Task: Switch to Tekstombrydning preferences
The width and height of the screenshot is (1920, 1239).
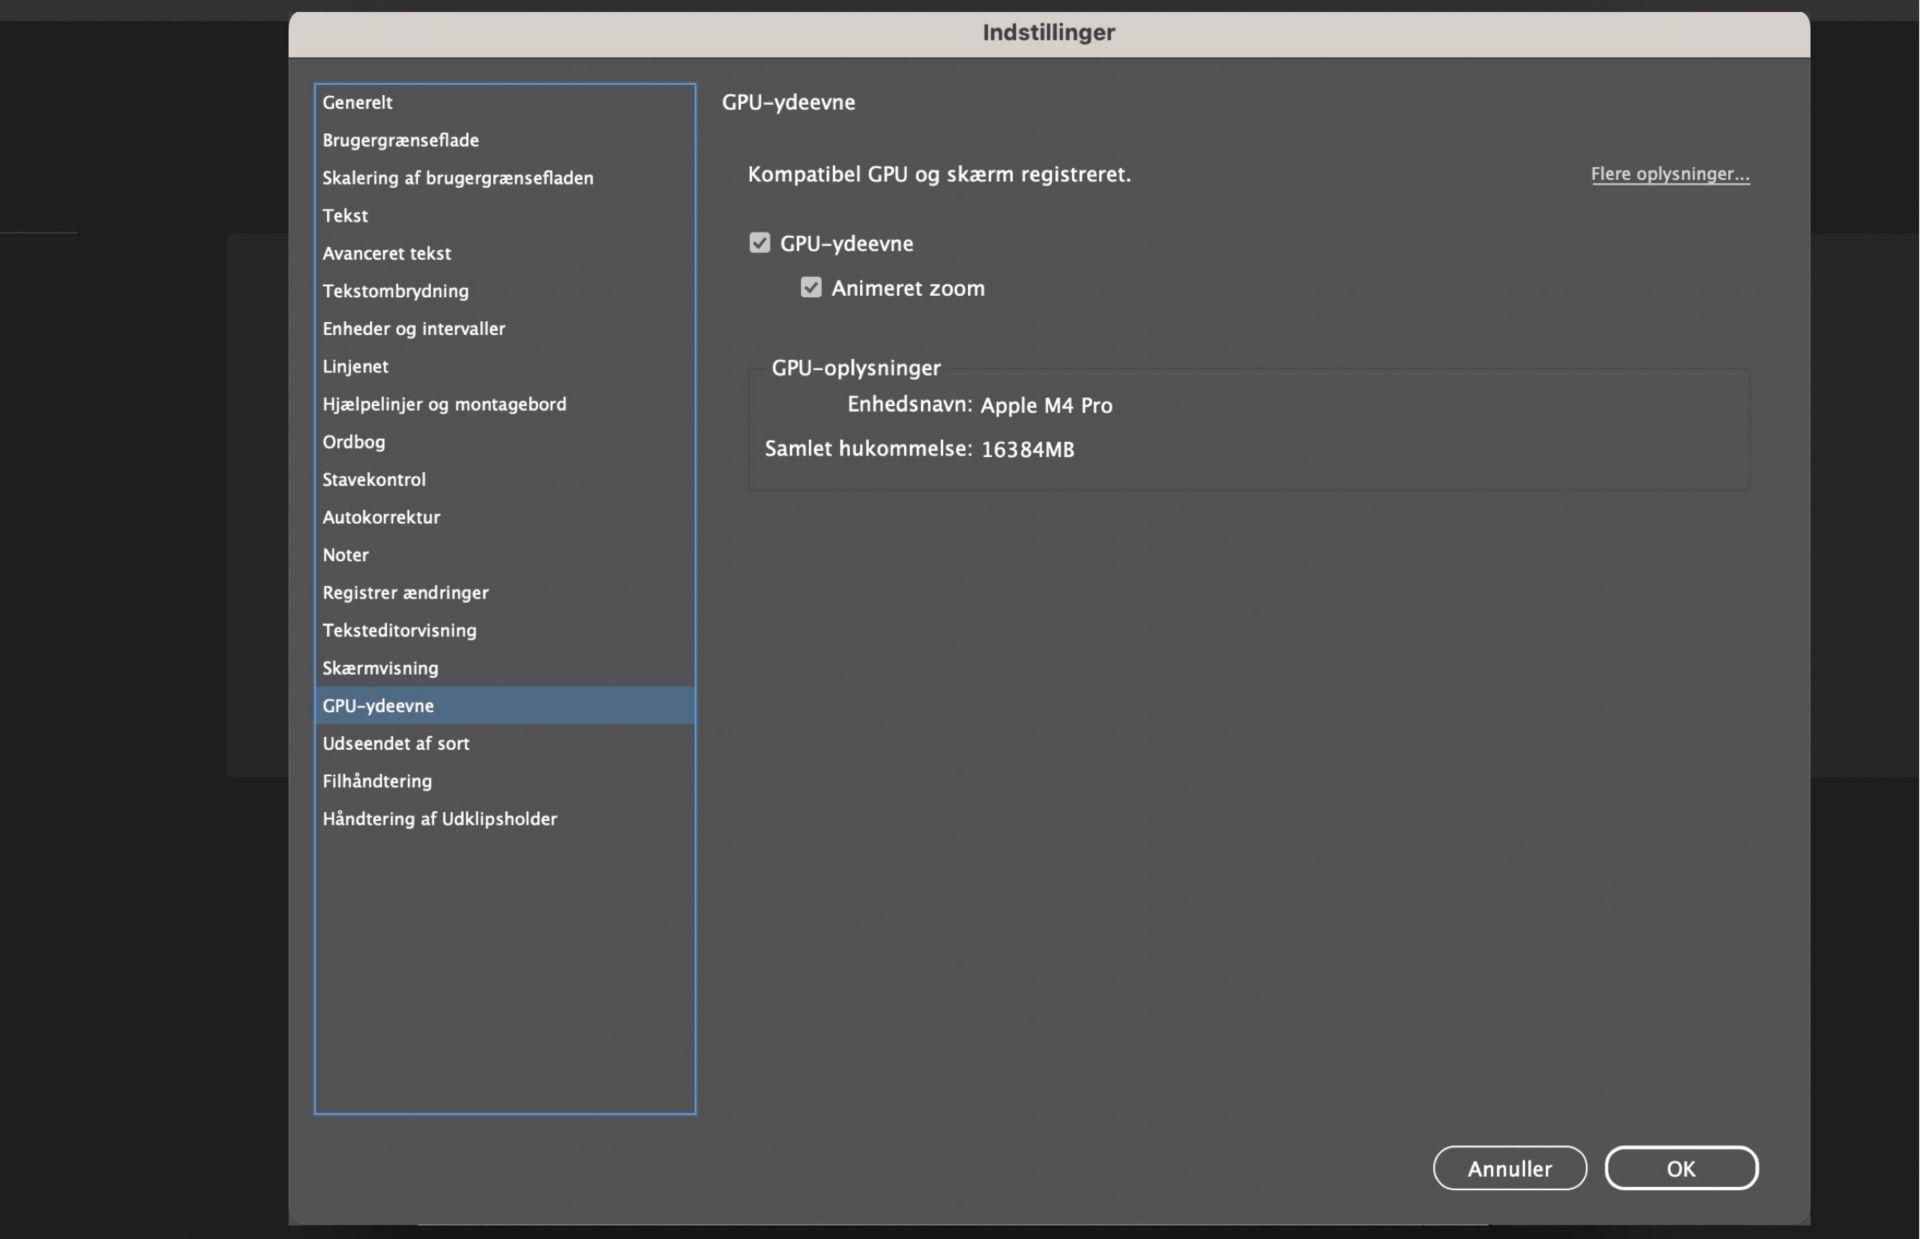Action: coord(395,291)
